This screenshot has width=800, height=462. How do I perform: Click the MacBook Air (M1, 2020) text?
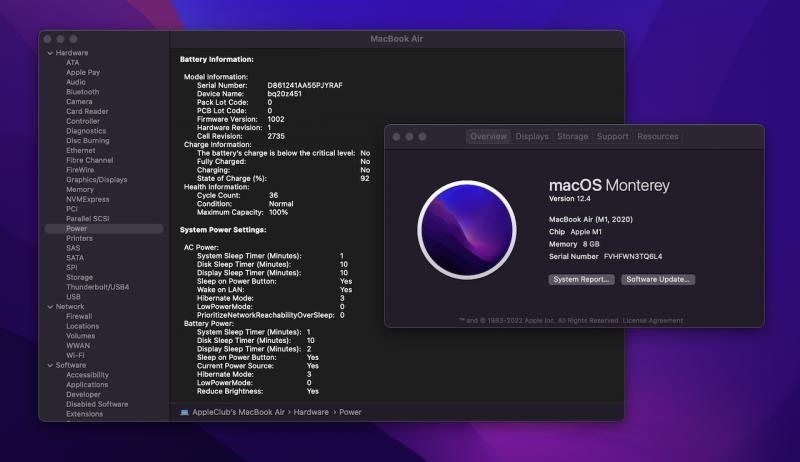[x=590, y=219]
